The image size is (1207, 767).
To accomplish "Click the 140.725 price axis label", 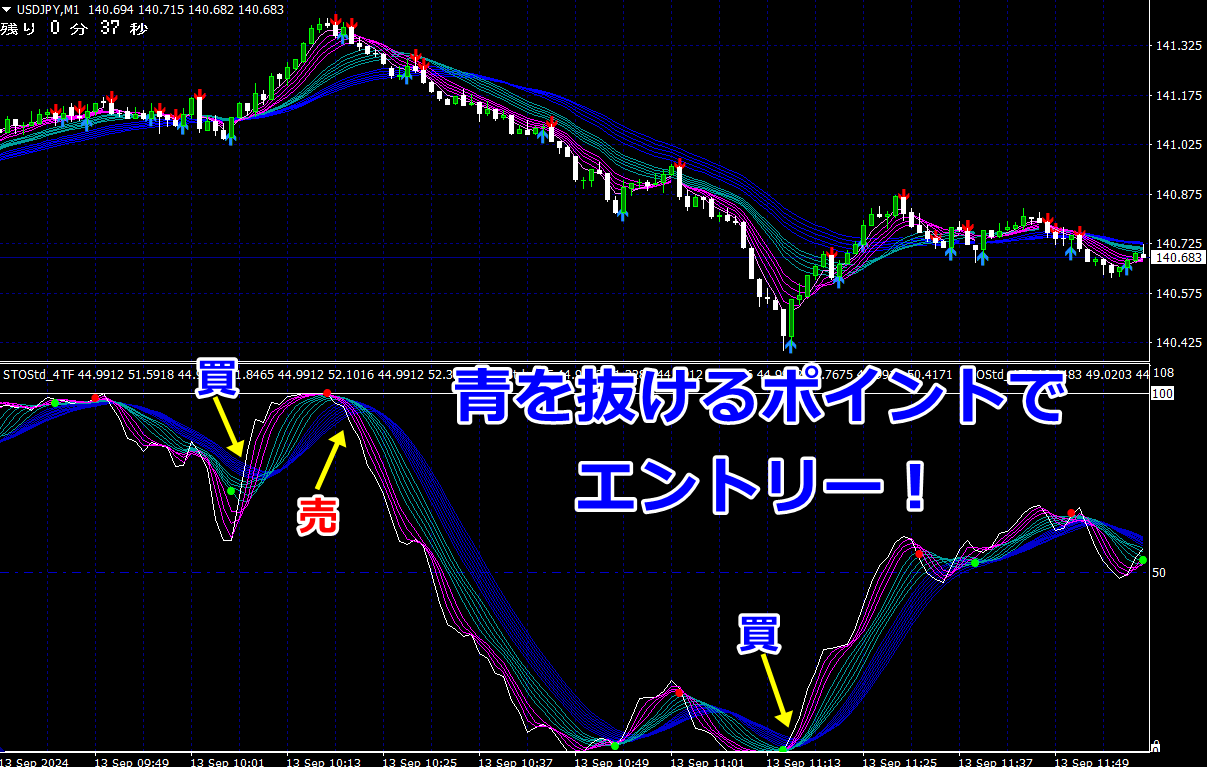I will click(x=1177, y=244).
